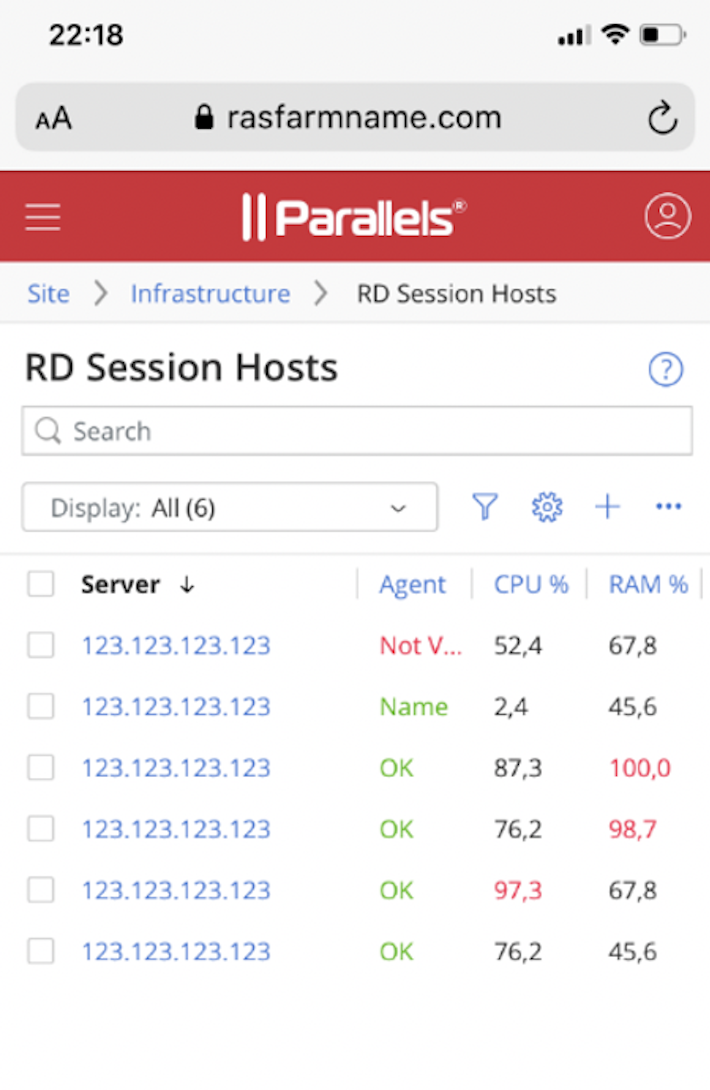Viewport: 710px width, 1090px height.
Task: Tap the Wi-Fi status icon
Action: (x=615, y=33)
